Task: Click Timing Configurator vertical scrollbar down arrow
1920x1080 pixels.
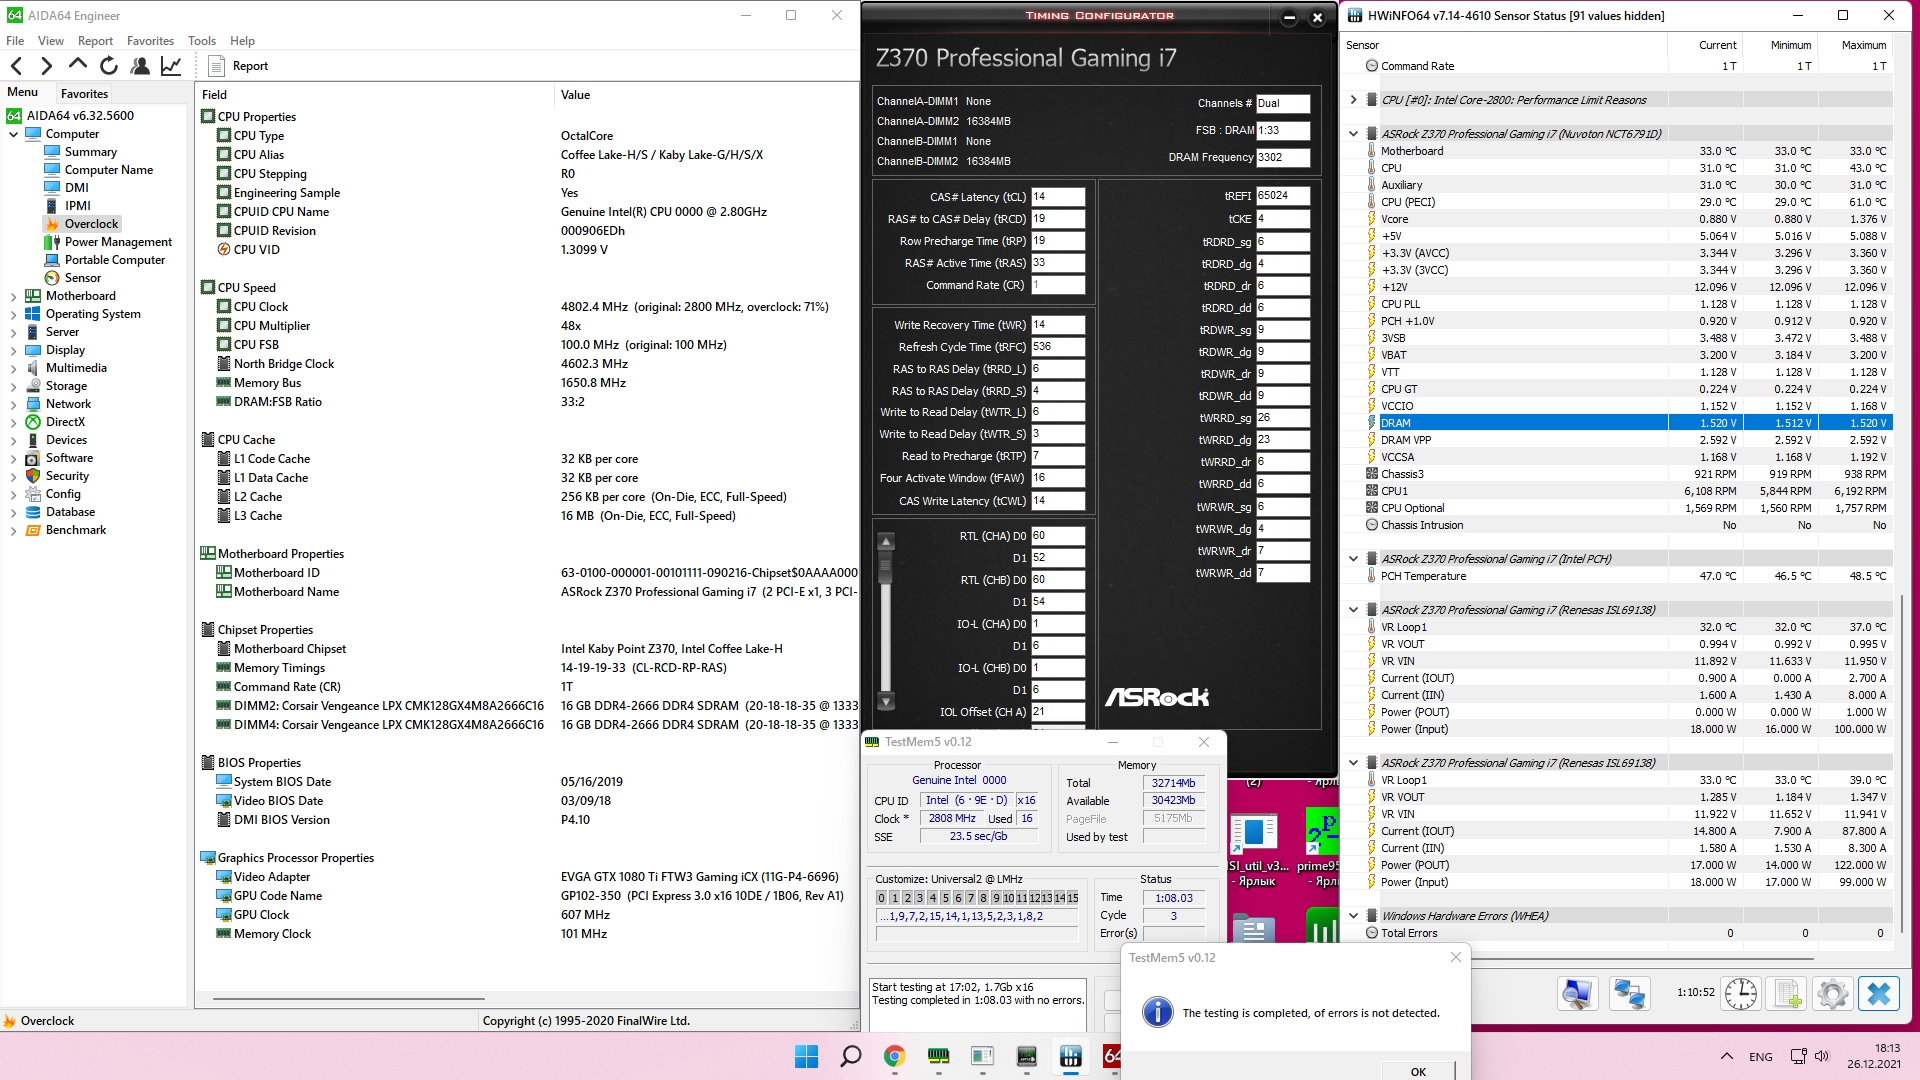Action: tap(885, 701)
